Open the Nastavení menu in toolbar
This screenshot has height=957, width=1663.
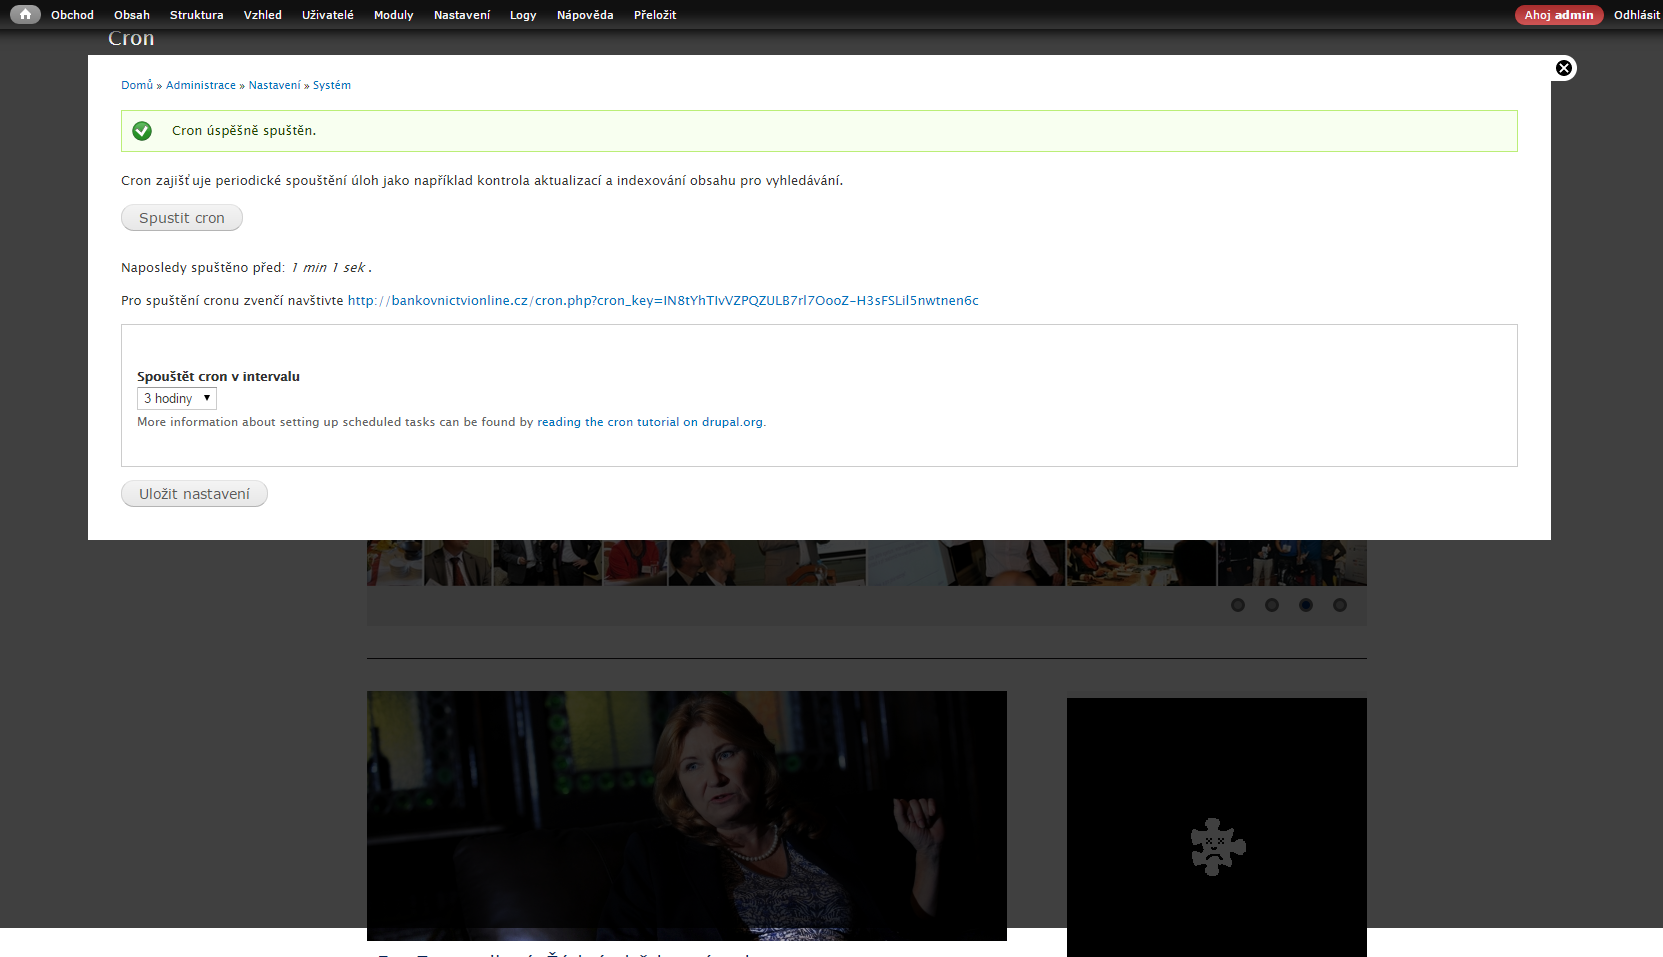(462, 15)
